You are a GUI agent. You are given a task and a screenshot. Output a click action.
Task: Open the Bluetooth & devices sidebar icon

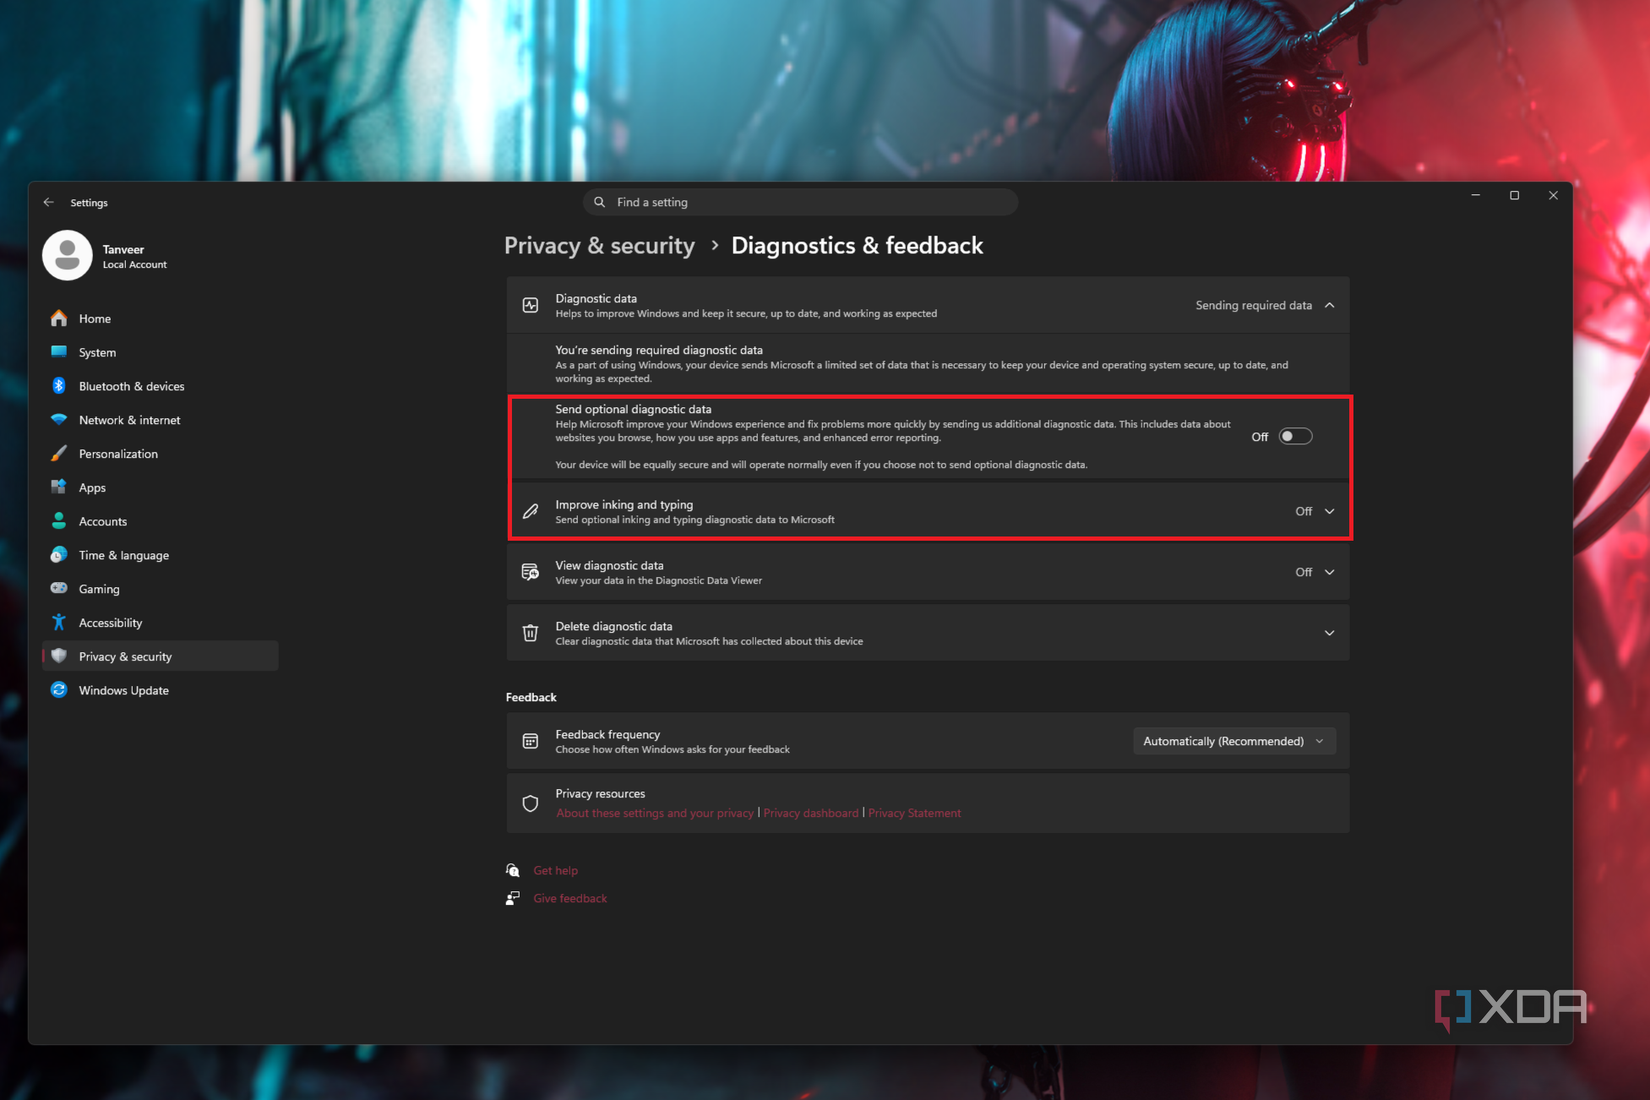click(59, 386)
